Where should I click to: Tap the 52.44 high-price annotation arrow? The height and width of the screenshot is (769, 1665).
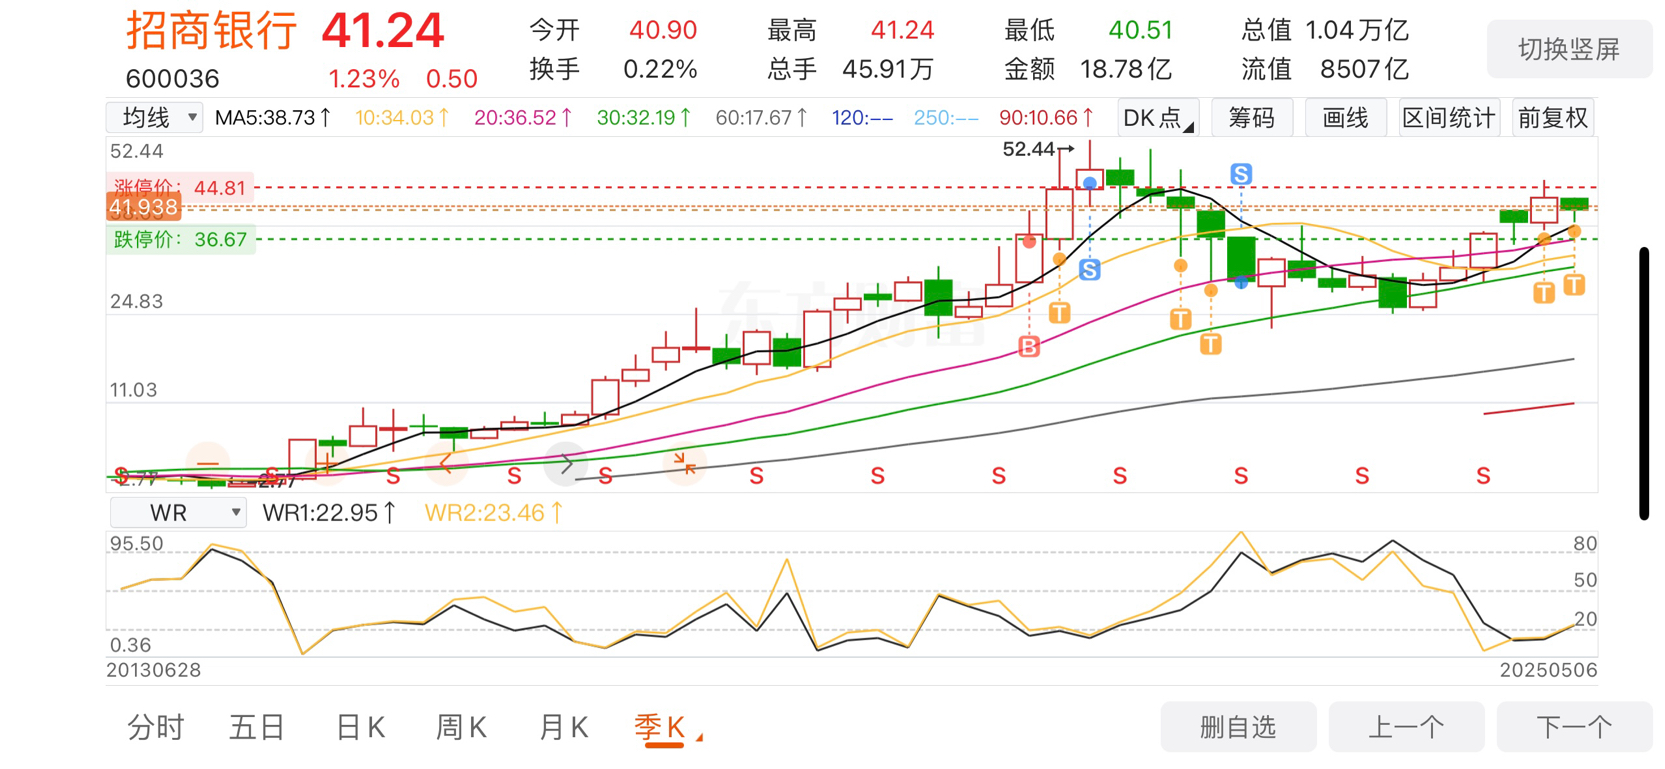1038,149
